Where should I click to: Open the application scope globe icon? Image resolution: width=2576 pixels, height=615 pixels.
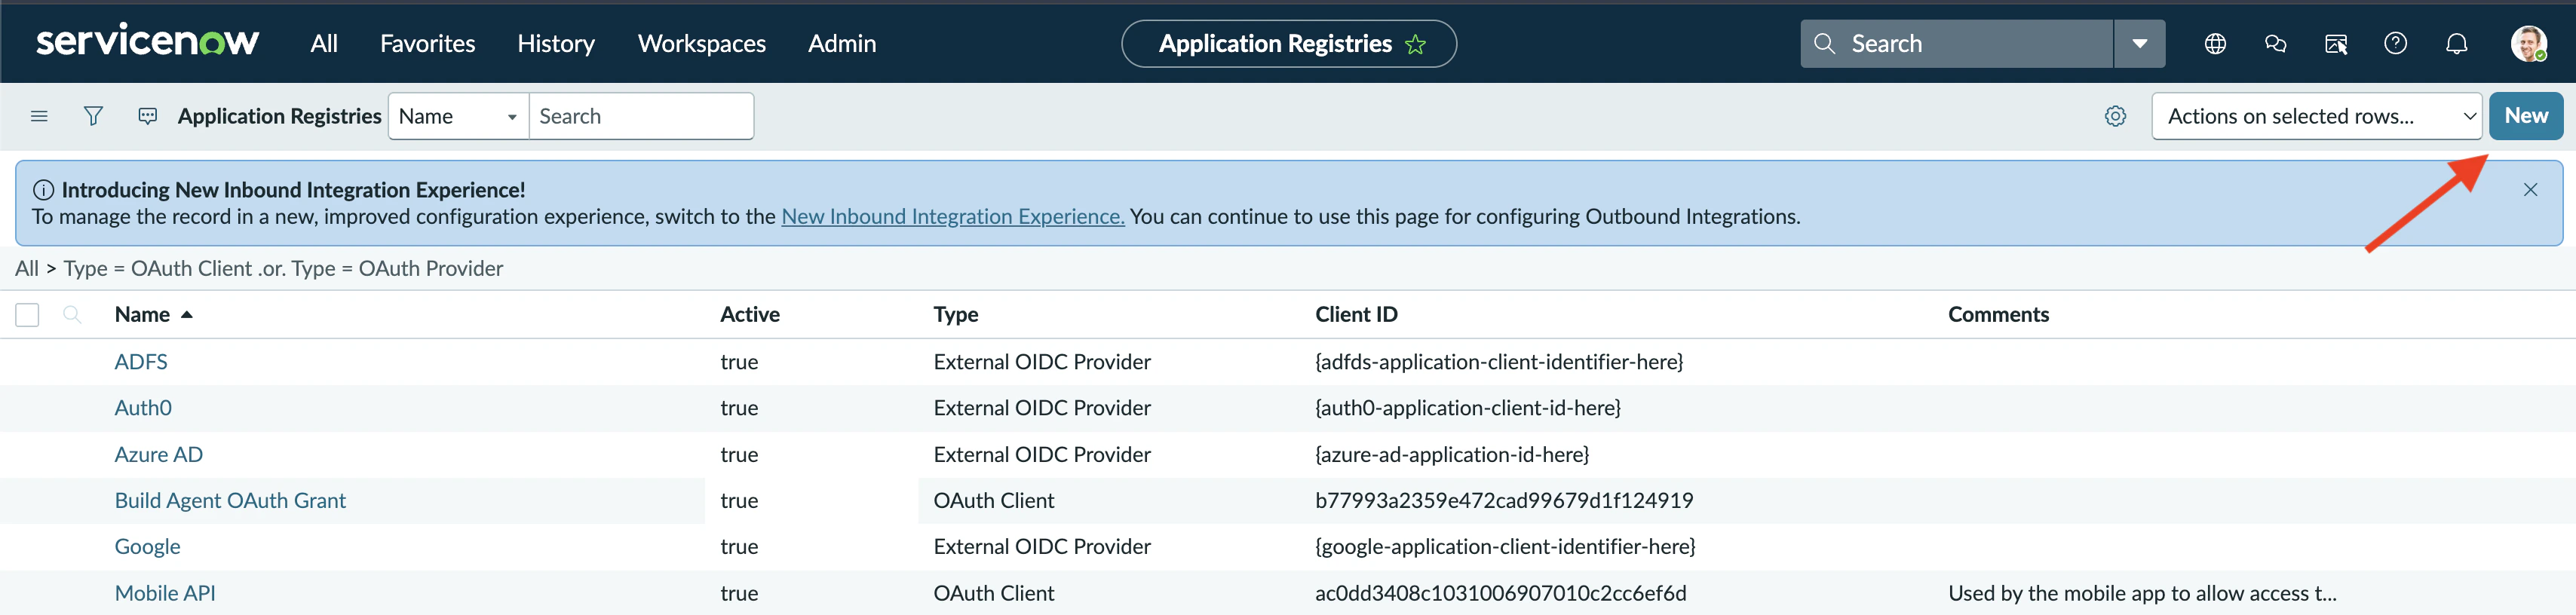point(2215,43)
